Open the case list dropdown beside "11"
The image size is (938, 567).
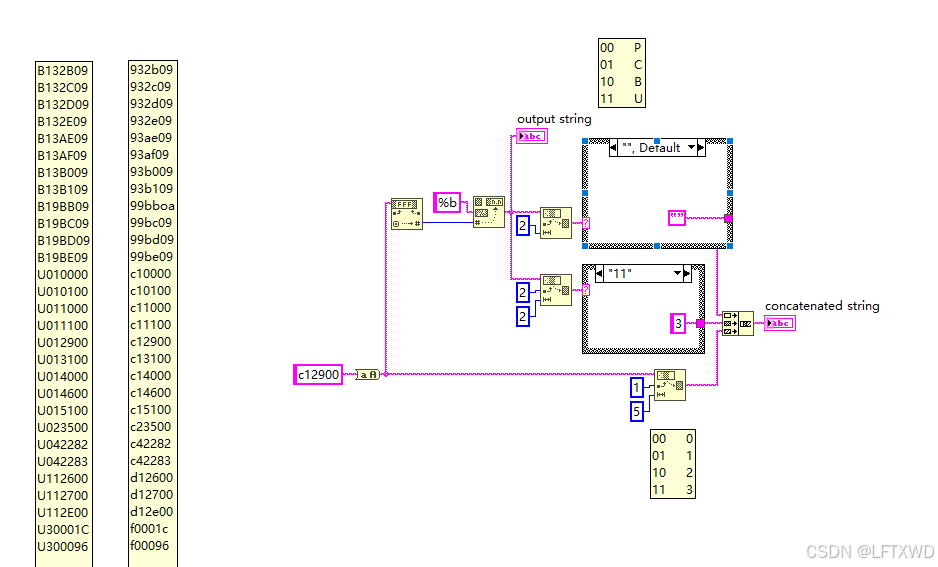[x=678, y=274]
